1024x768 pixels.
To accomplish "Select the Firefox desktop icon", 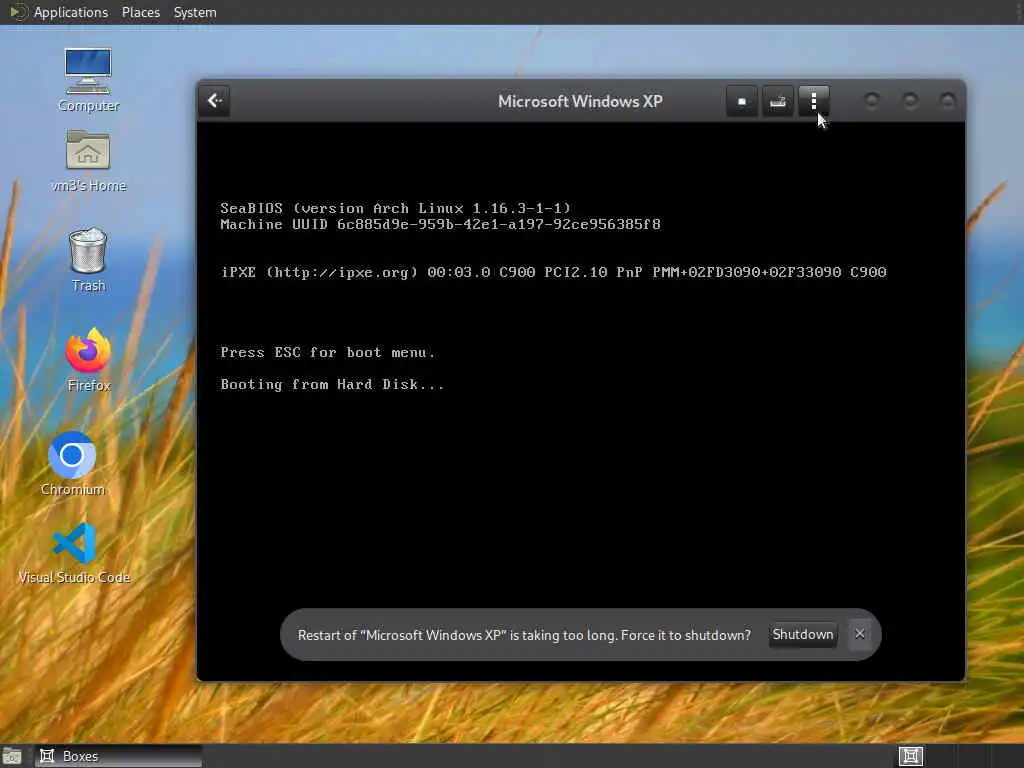I will (x=88, y=359).
